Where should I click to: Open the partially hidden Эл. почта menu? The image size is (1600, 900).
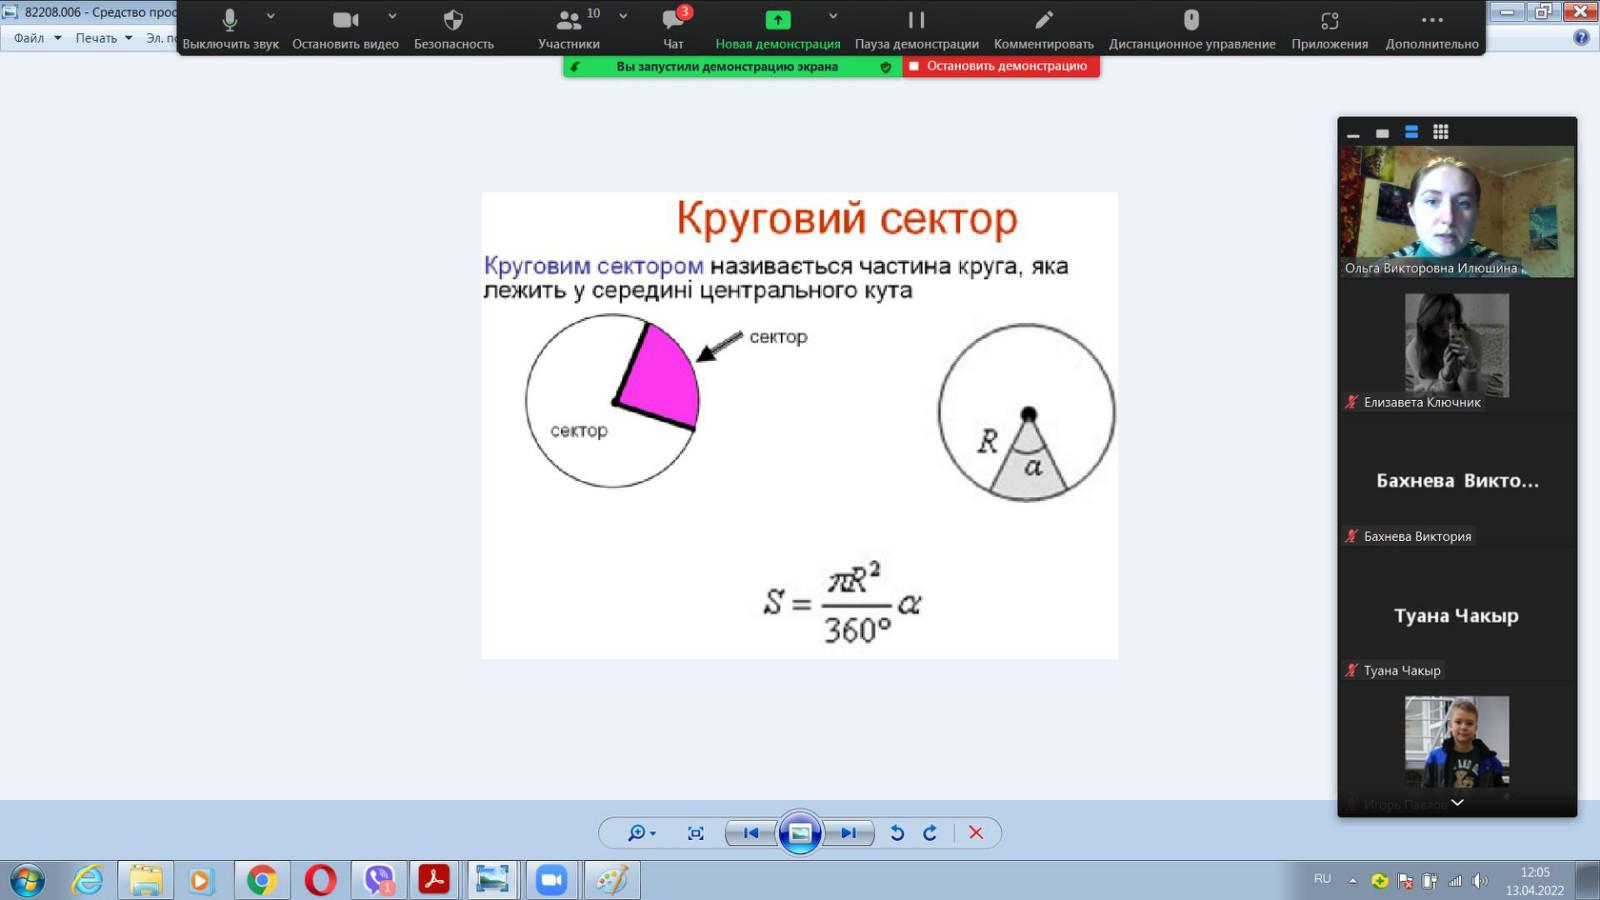[x=160, y=38]
